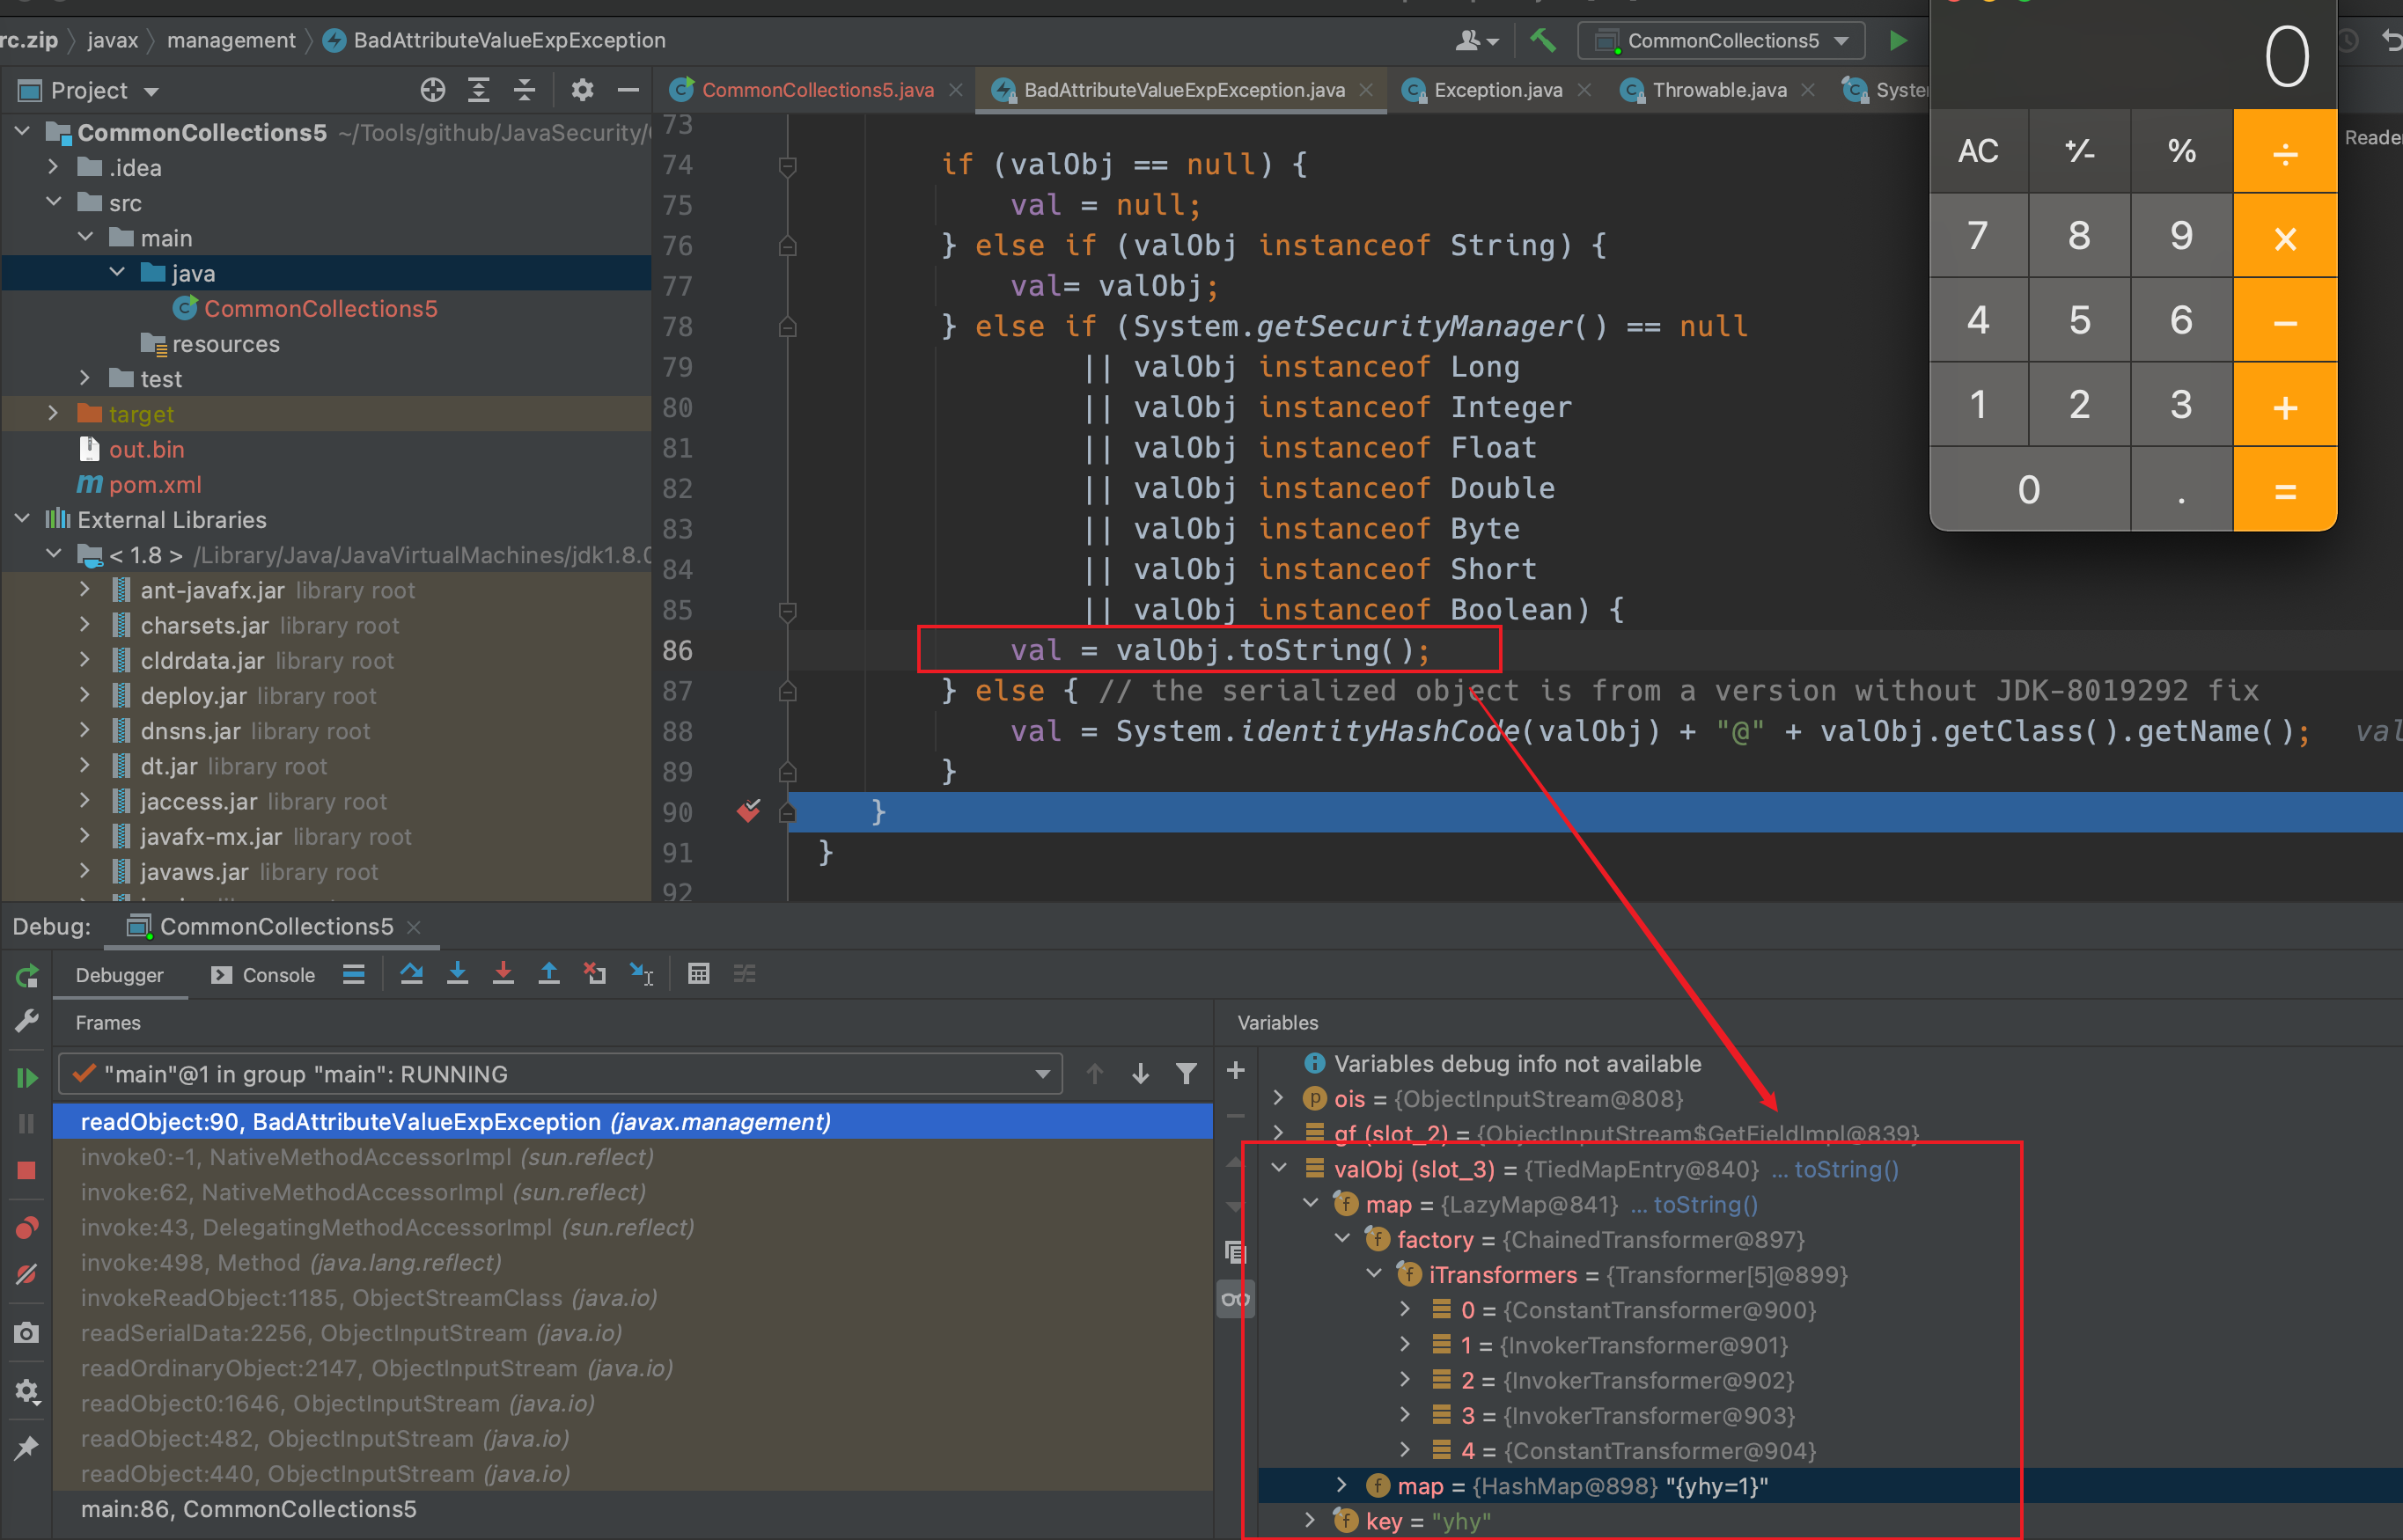The width and height of the screenshot is (2403, 1540).
Task: Click Resume Program green play icon
Action: click(27, 1077)
